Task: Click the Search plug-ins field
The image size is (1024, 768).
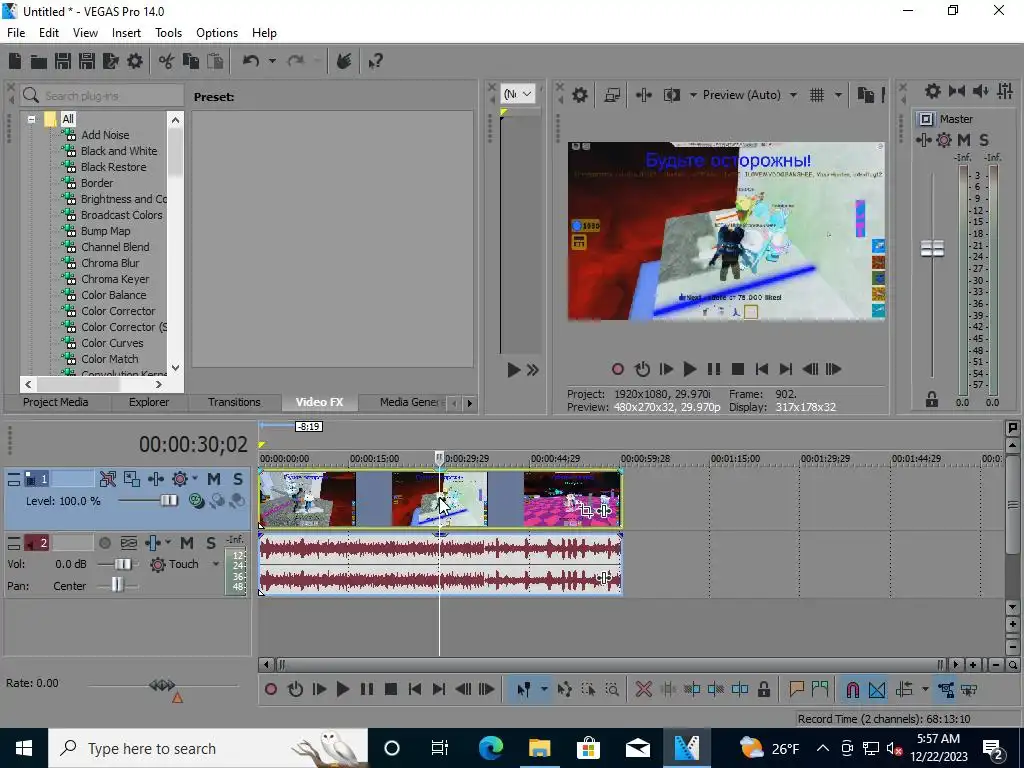Action: pyautogui.click(x=102, y=96)
